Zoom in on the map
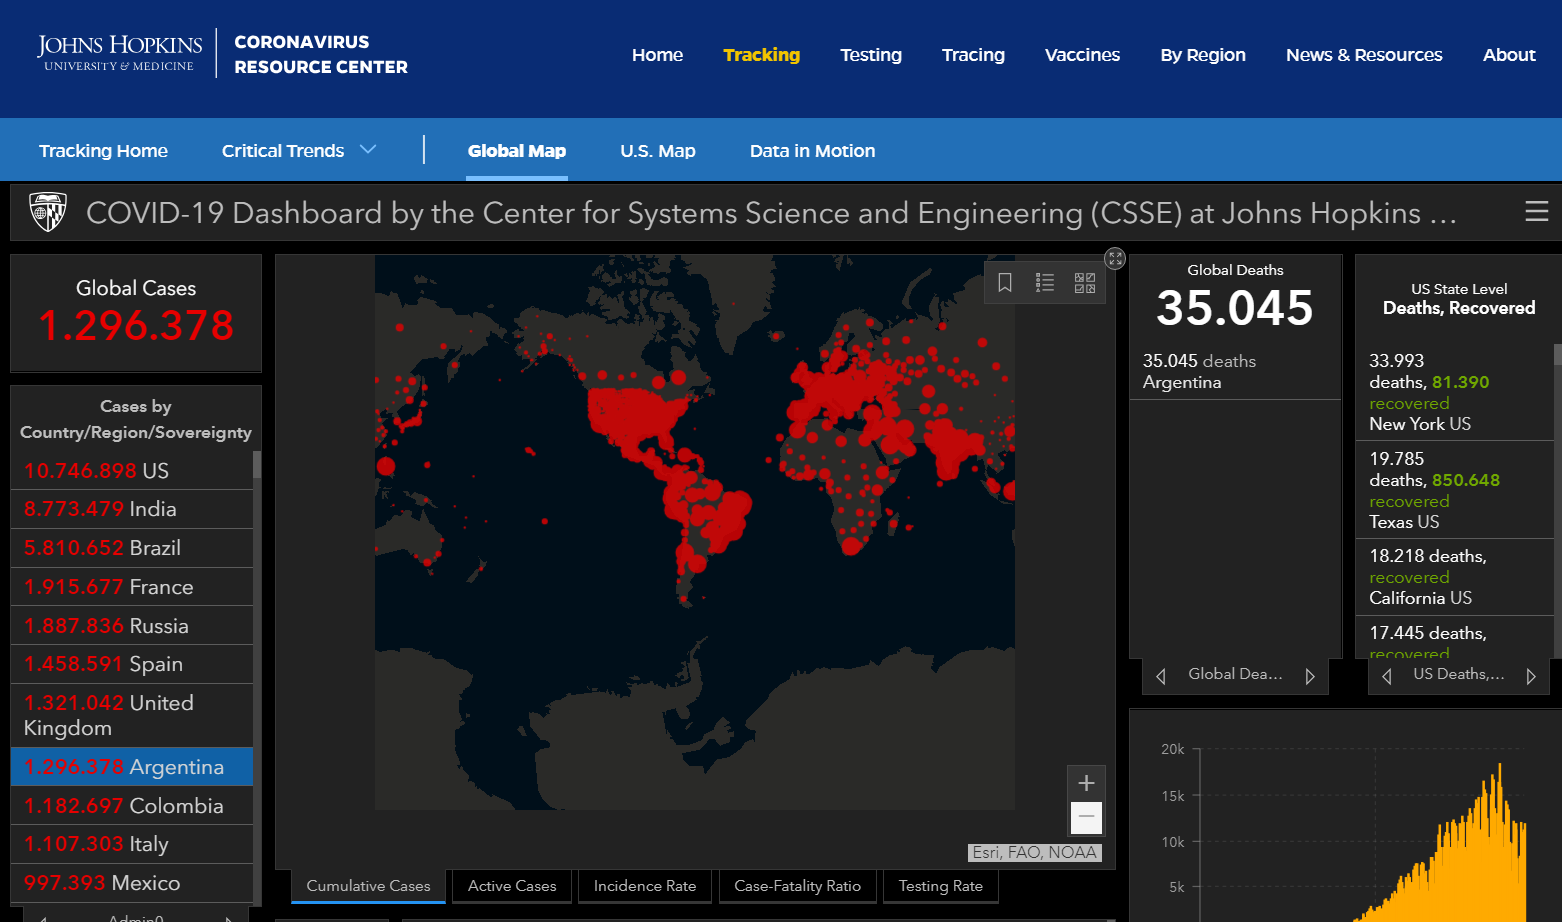The height and width of the screenshot is (922, 1562). [x=1086, y=783]
